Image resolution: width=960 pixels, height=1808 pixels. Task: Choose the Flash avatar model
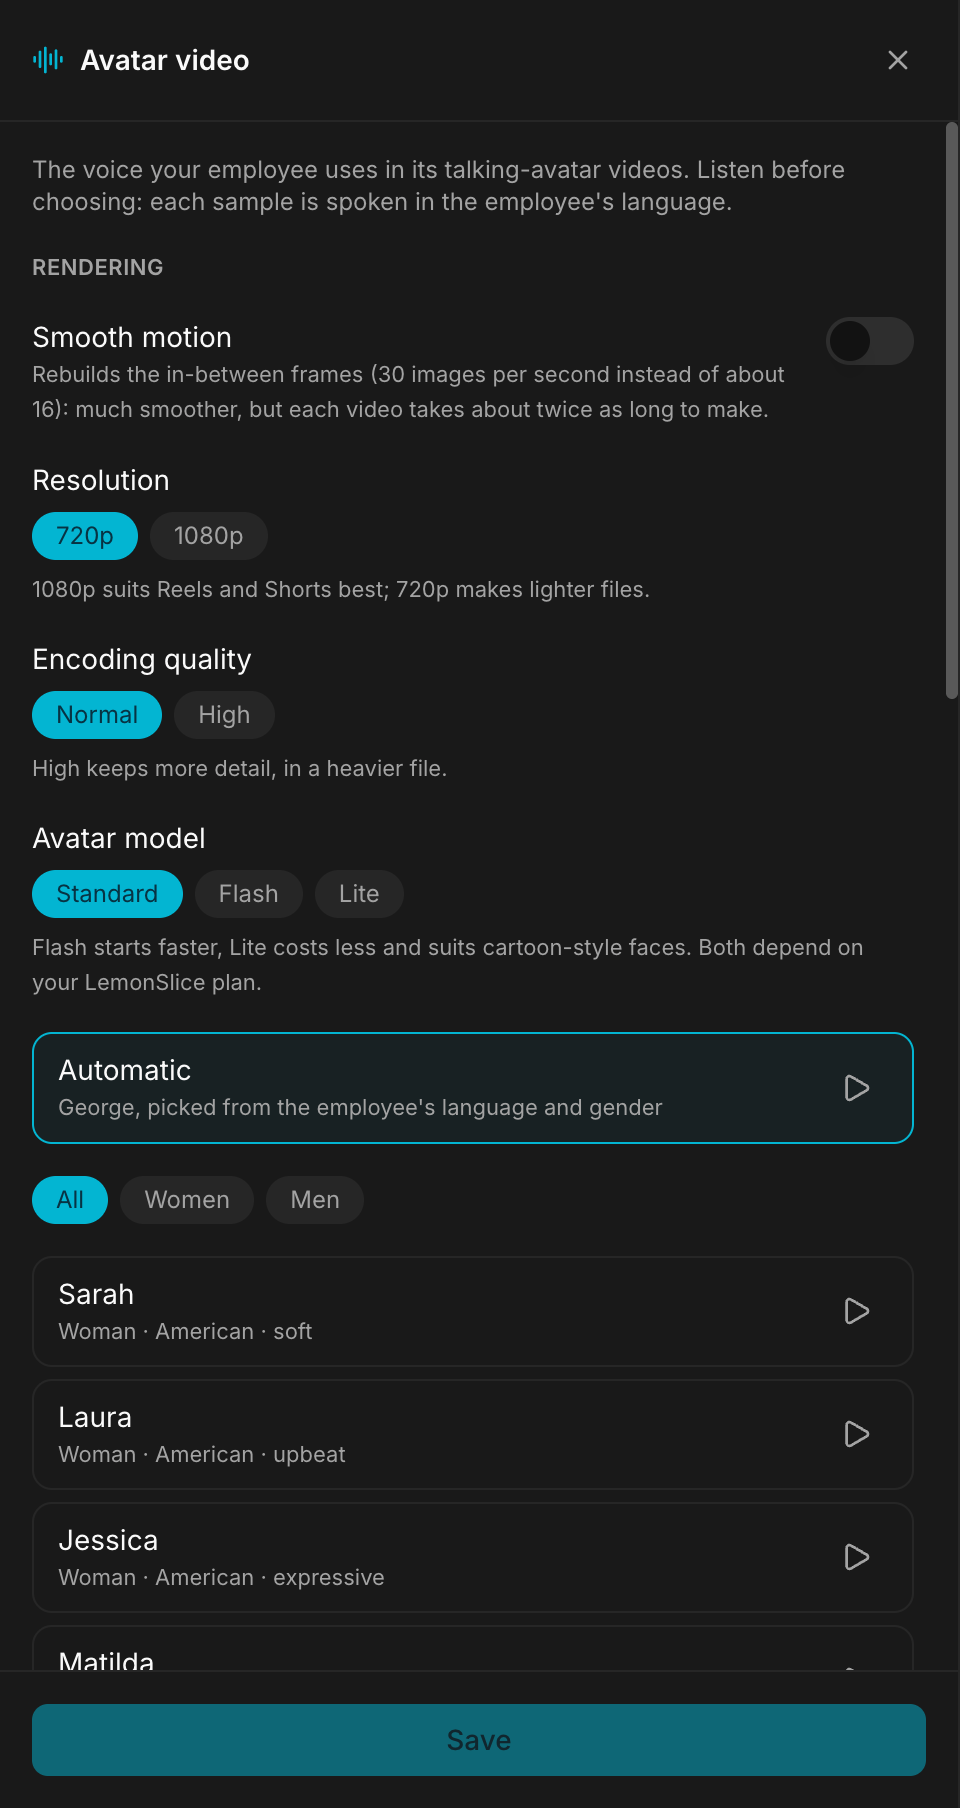click(249, 894)
